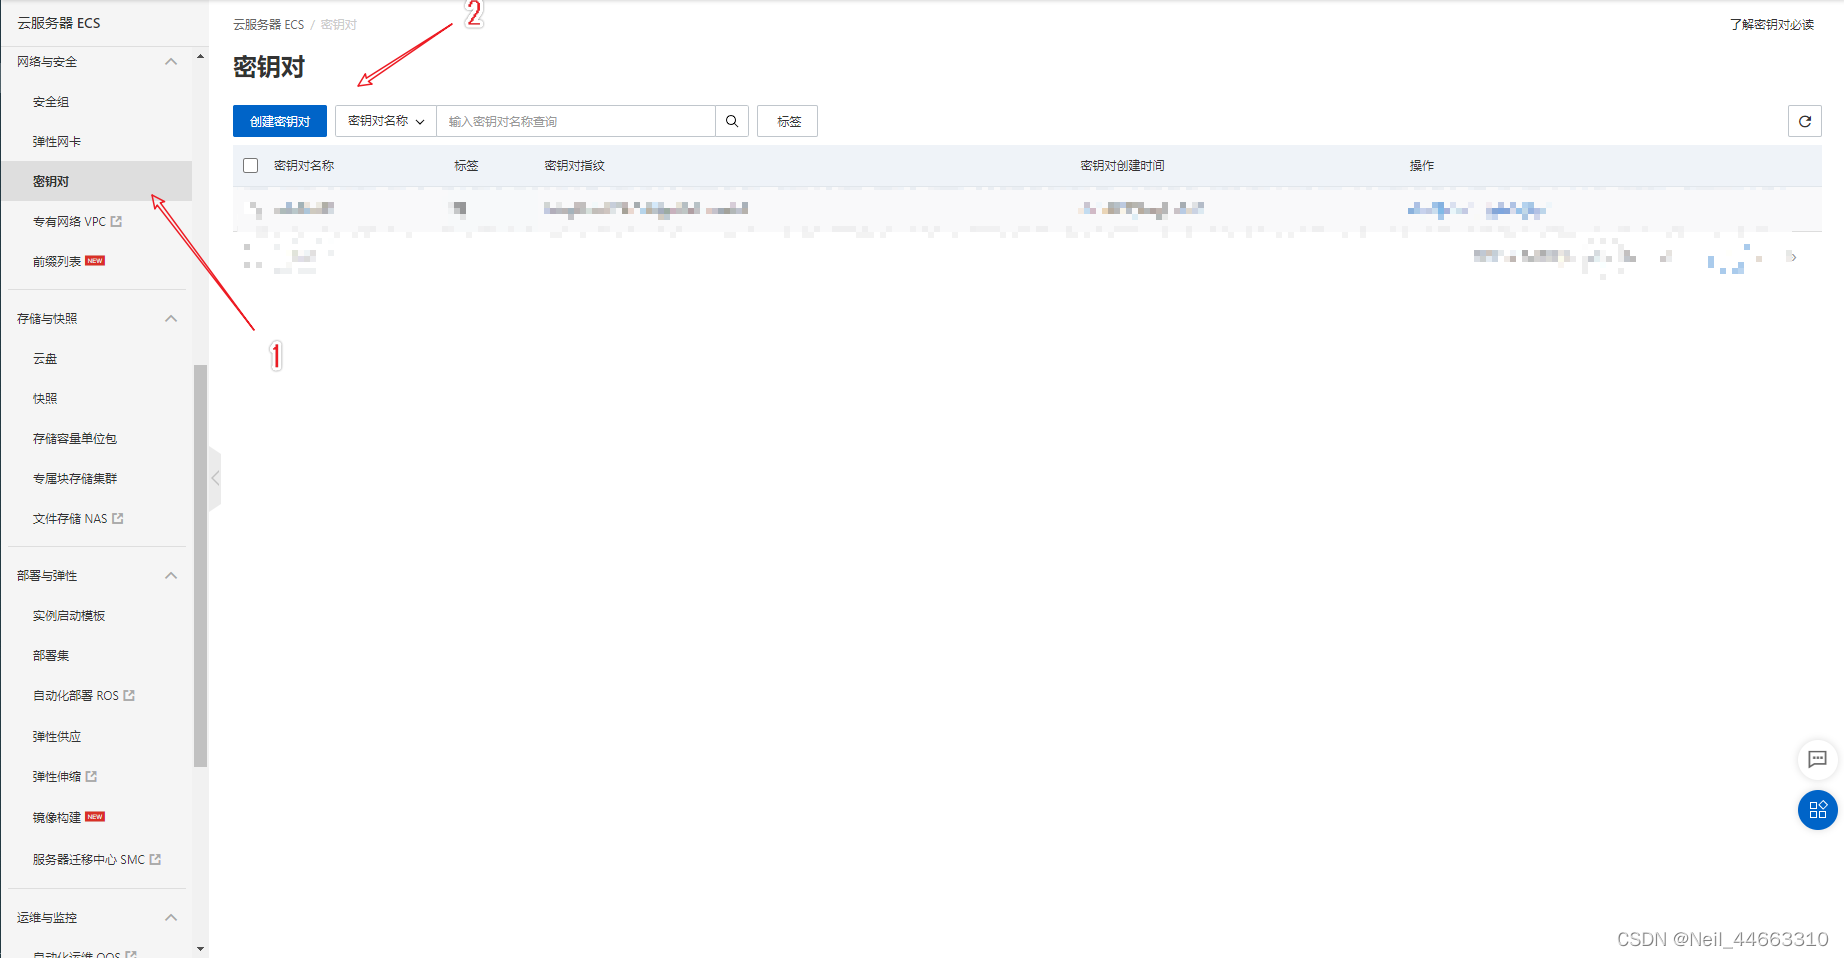Open 实例启动模板 menu item
1844x958 pixels.
[x=69, y=616]
